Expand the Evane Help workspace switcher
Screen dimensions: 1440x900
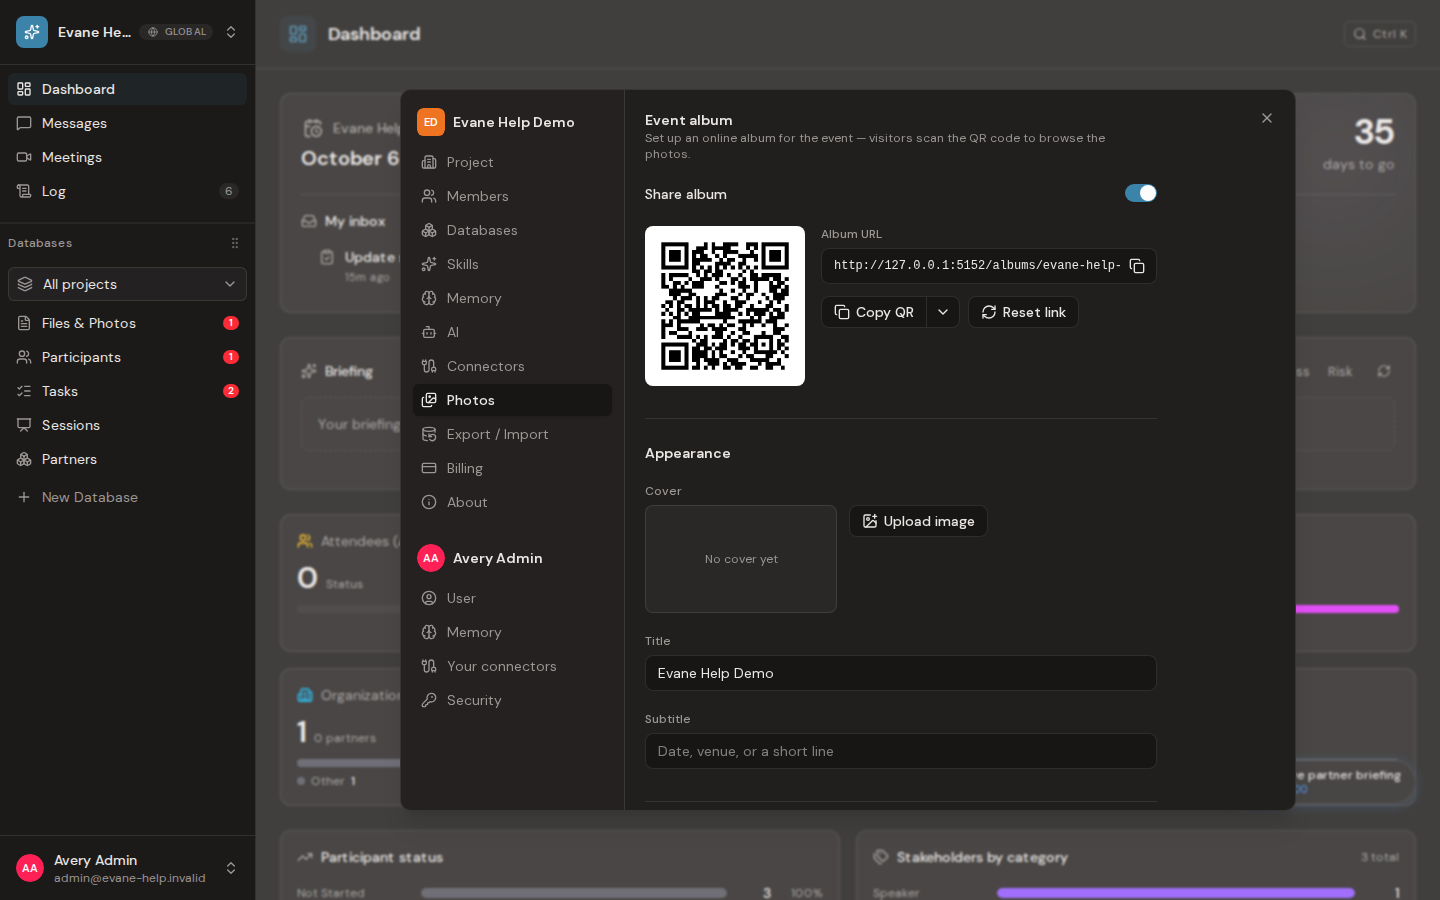[231, 32]
